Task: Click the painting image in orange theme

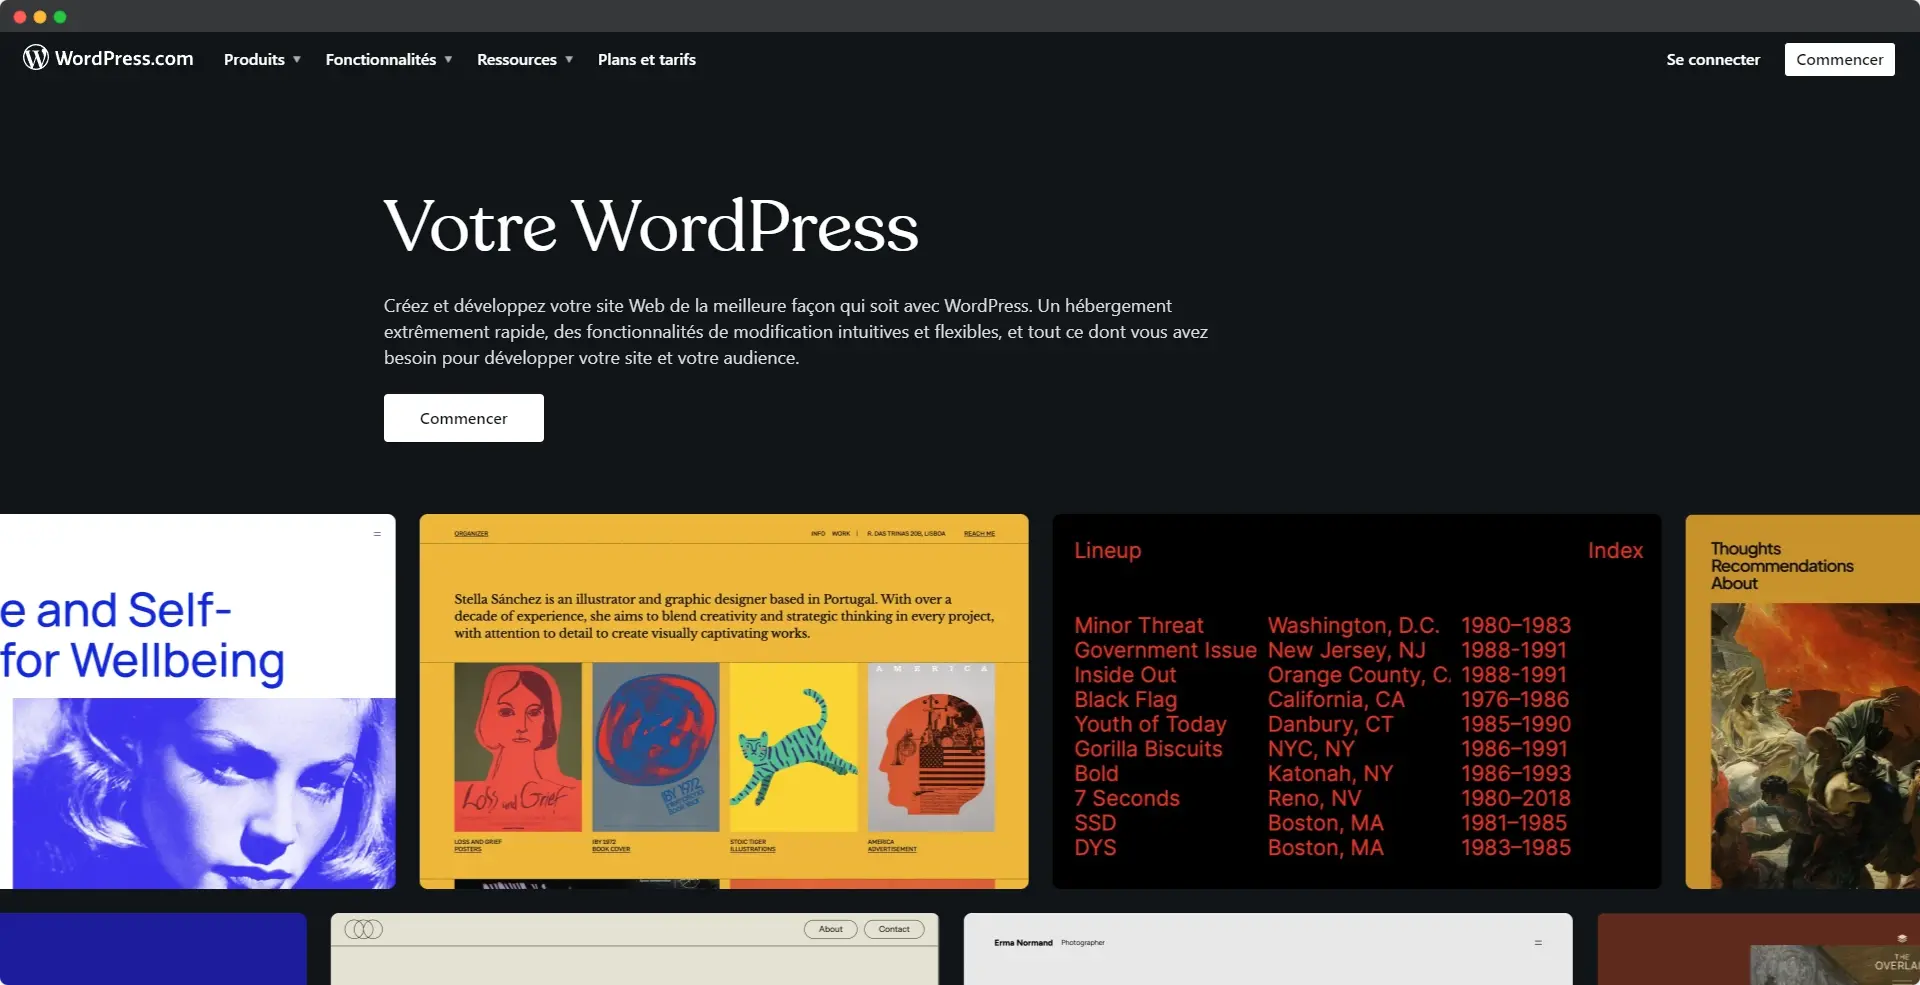Action: 1815,745
